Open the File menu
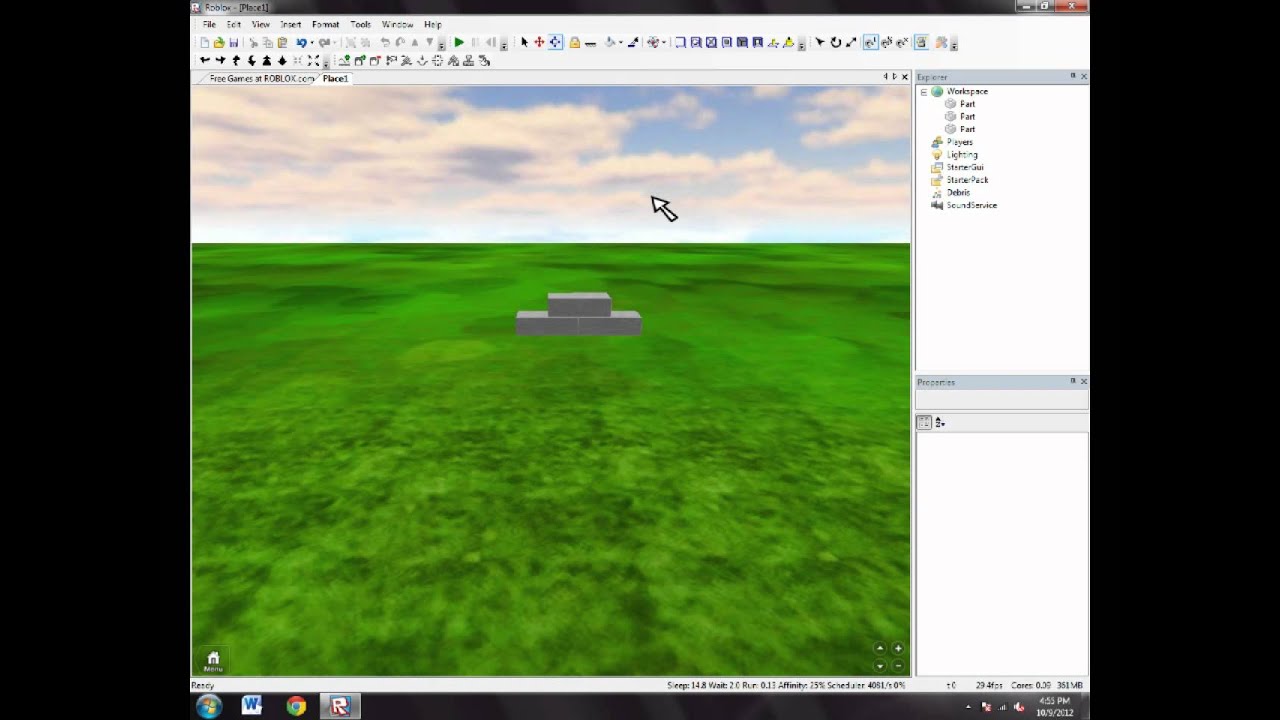1280x720 pixels. (x=209, y=24)
